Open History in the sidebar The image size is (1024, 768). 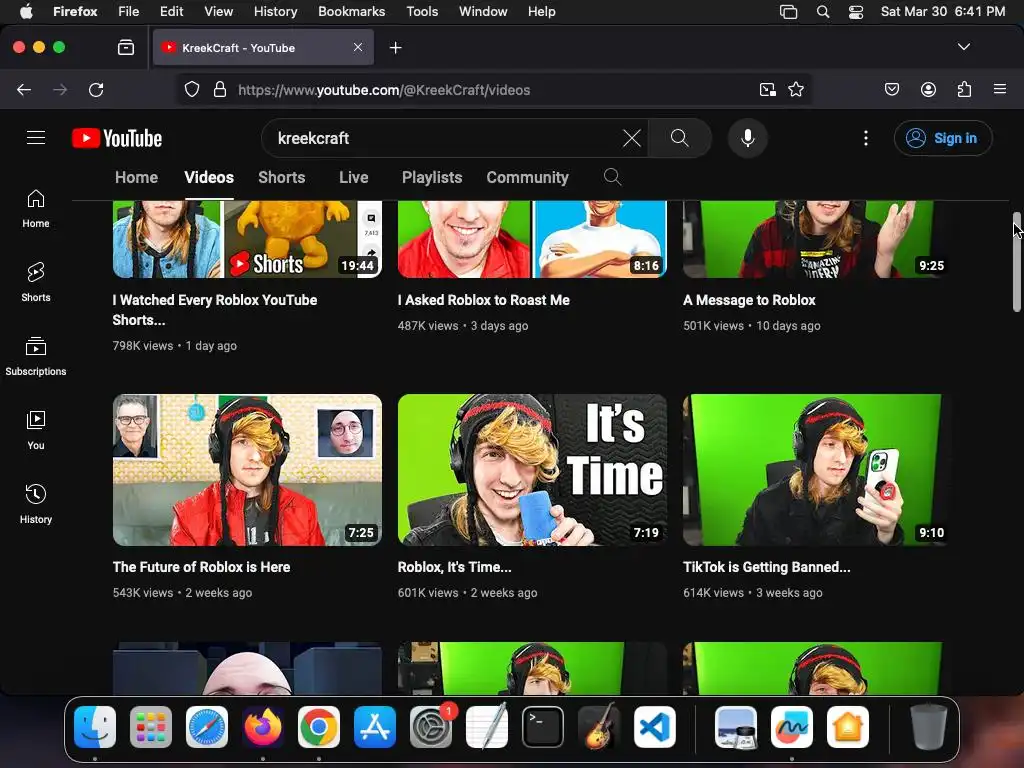pyautogui.click(x=36, y=504)
